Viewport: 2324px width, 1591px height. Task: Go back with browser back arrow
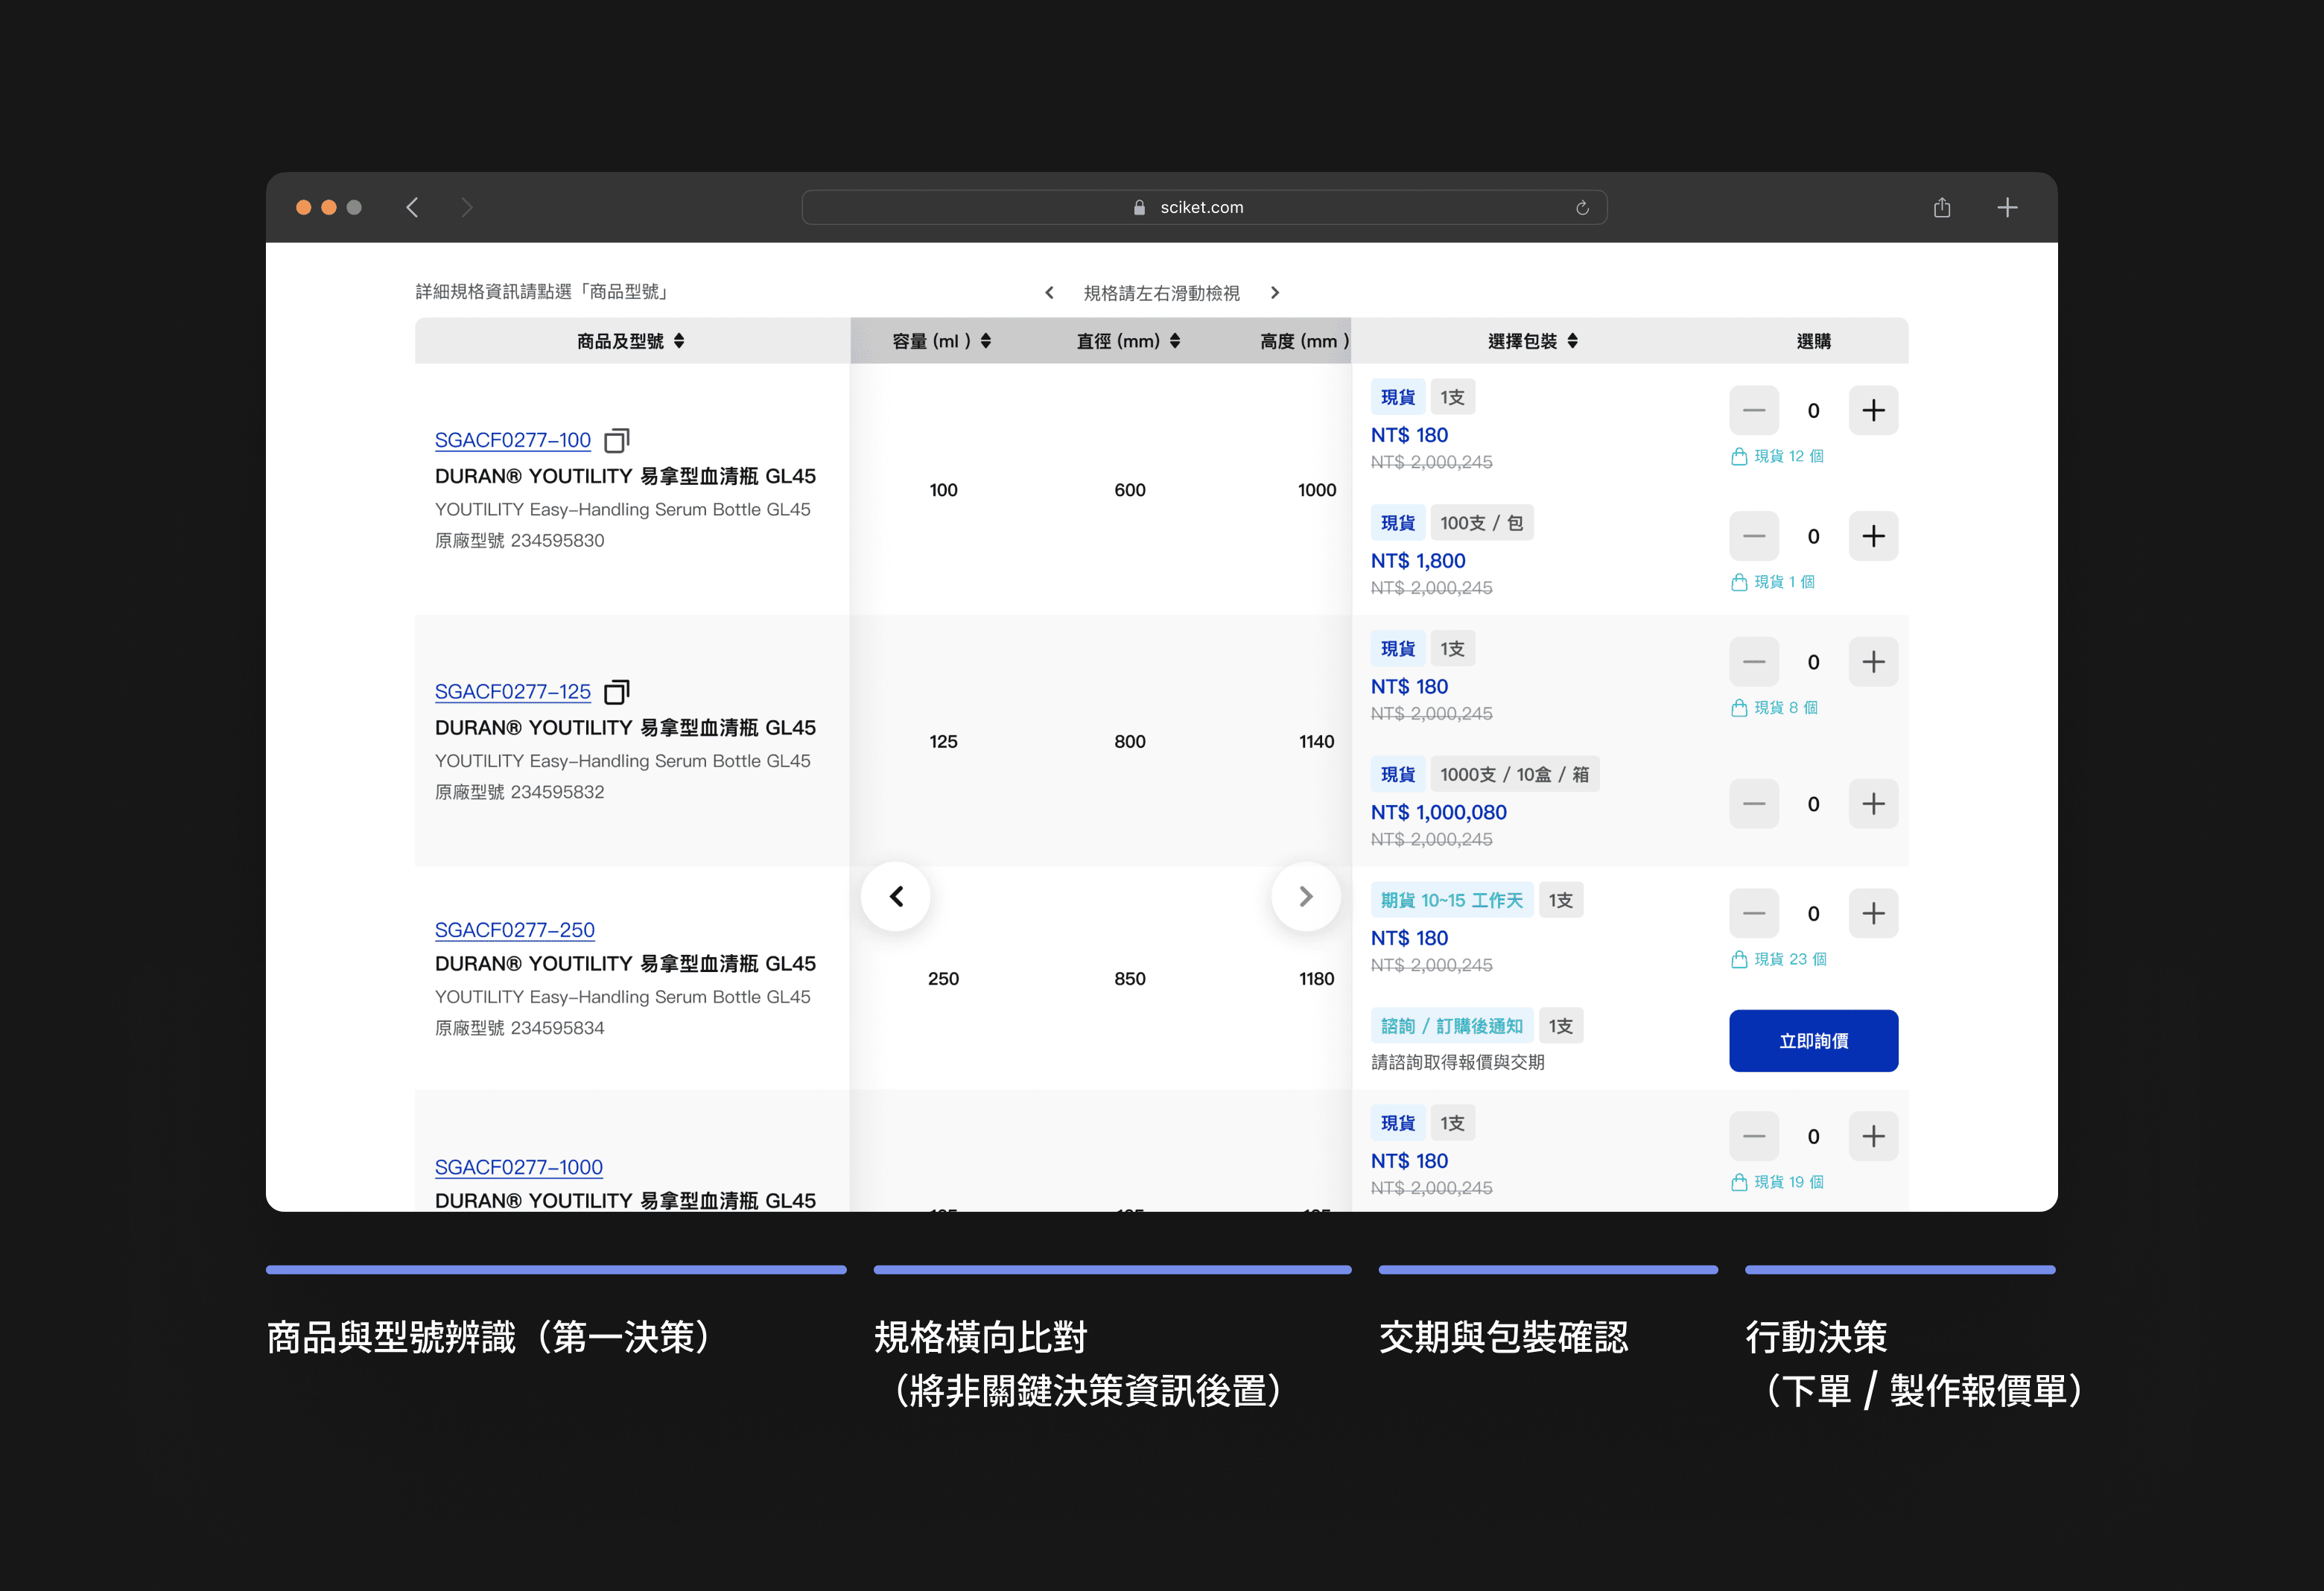coord(412,207)
